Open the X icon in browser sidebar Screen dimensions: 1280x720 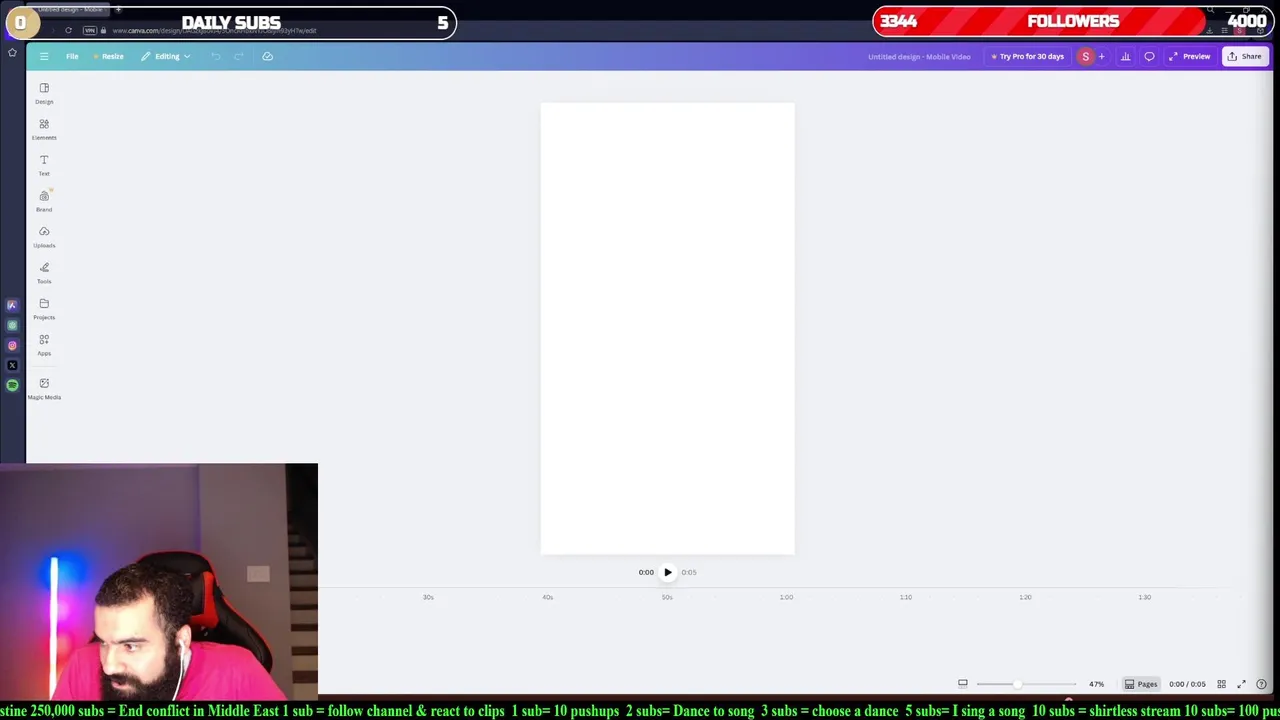(12, 365)
